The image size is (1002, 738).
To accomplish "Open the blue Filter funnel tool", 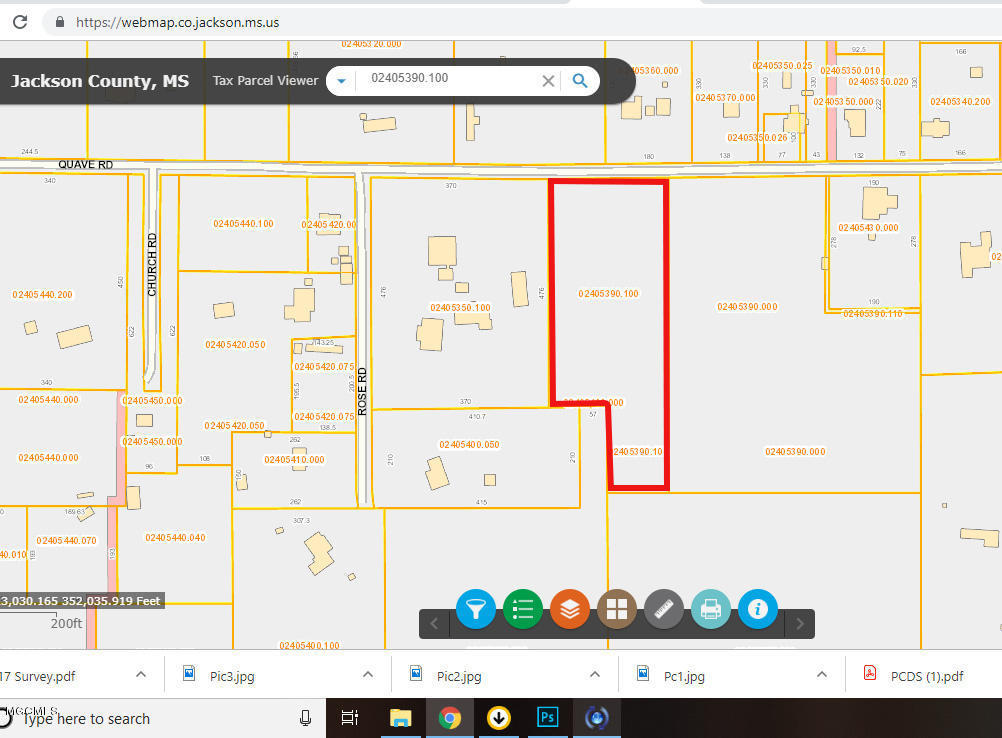I will [475, 609].
